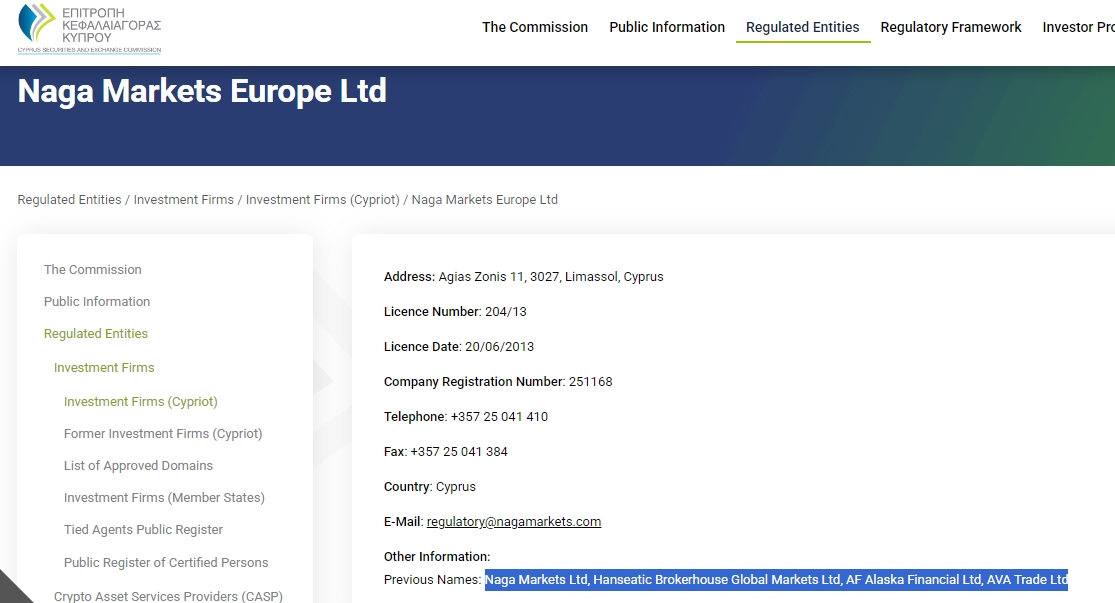Open the Regulatory Framework top menu
The image size is (1115, 603).
pos(951,27)
